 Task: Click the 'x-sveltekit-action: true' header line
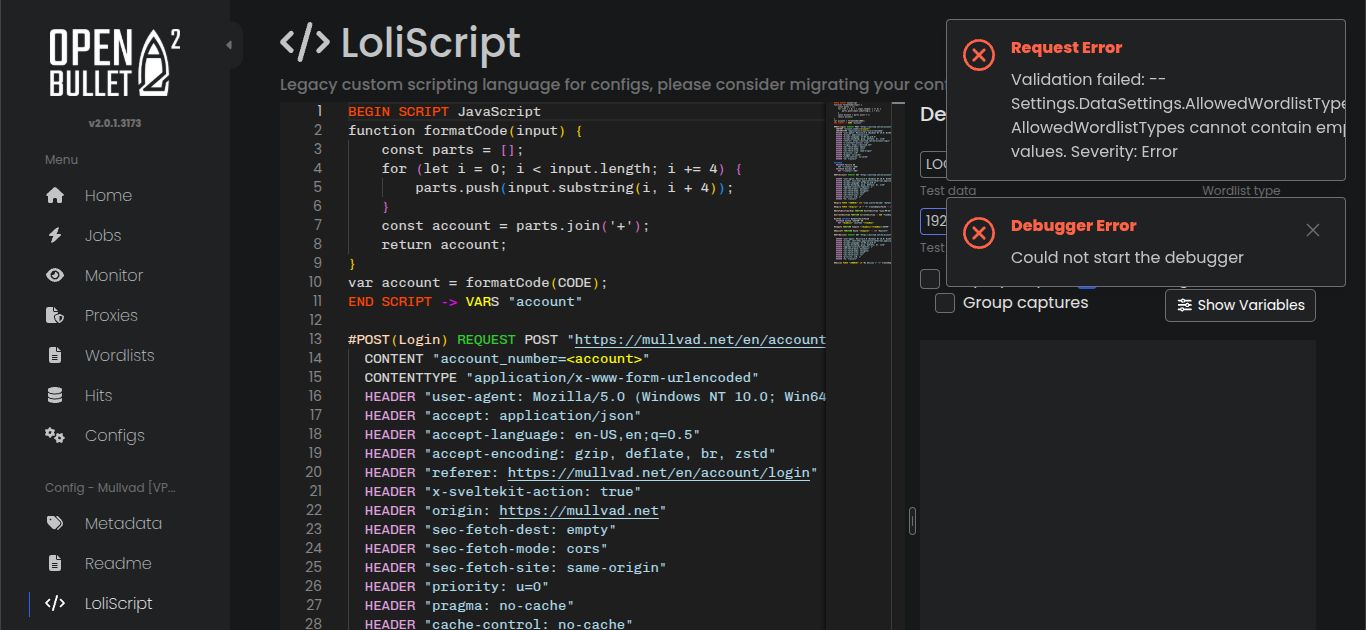coord(503,491)
